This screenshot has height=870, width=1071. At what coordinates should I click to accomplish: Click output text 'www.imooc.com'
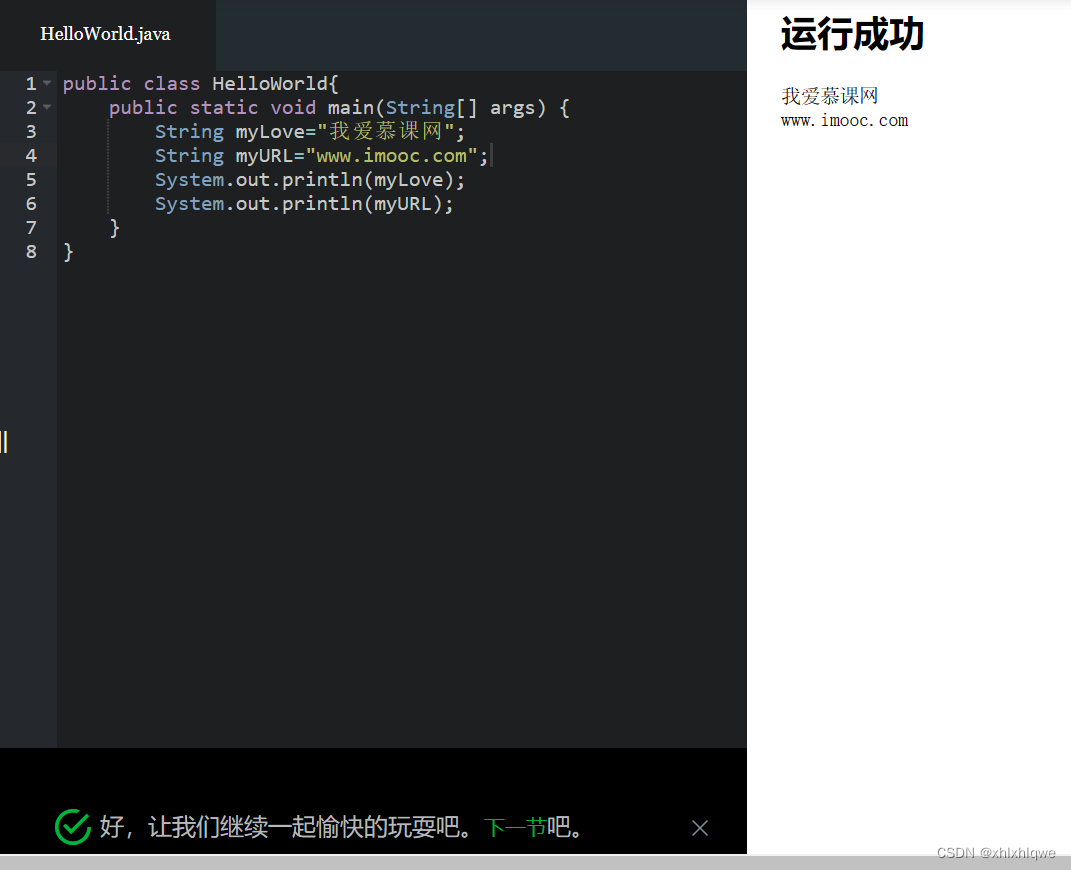(x=844, y=121)
